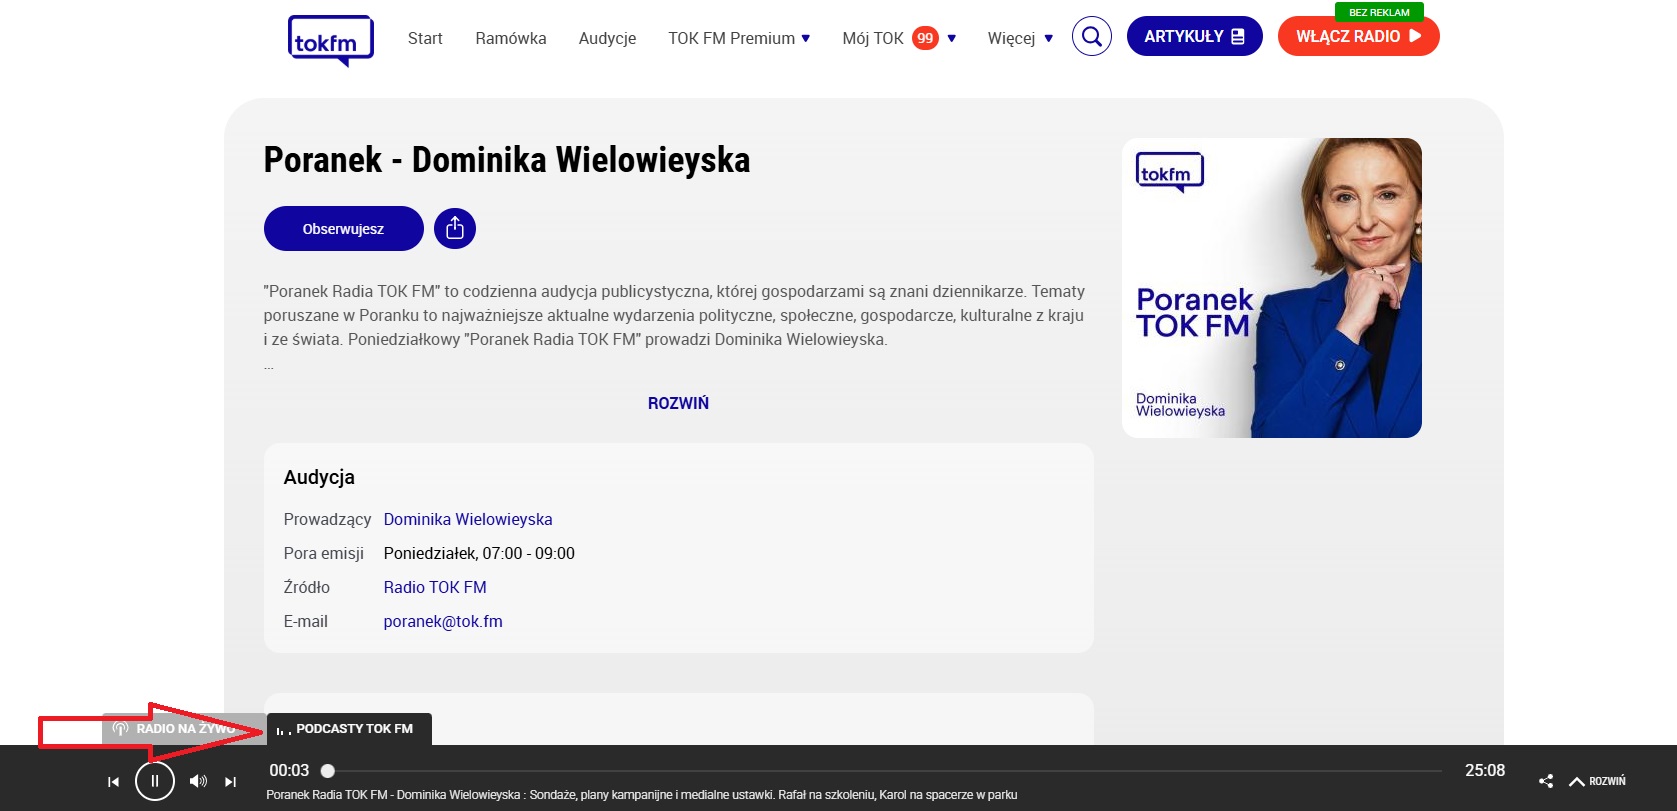Open the Start menu item
The image size is (1677, 811).
[x=425, y=38]
